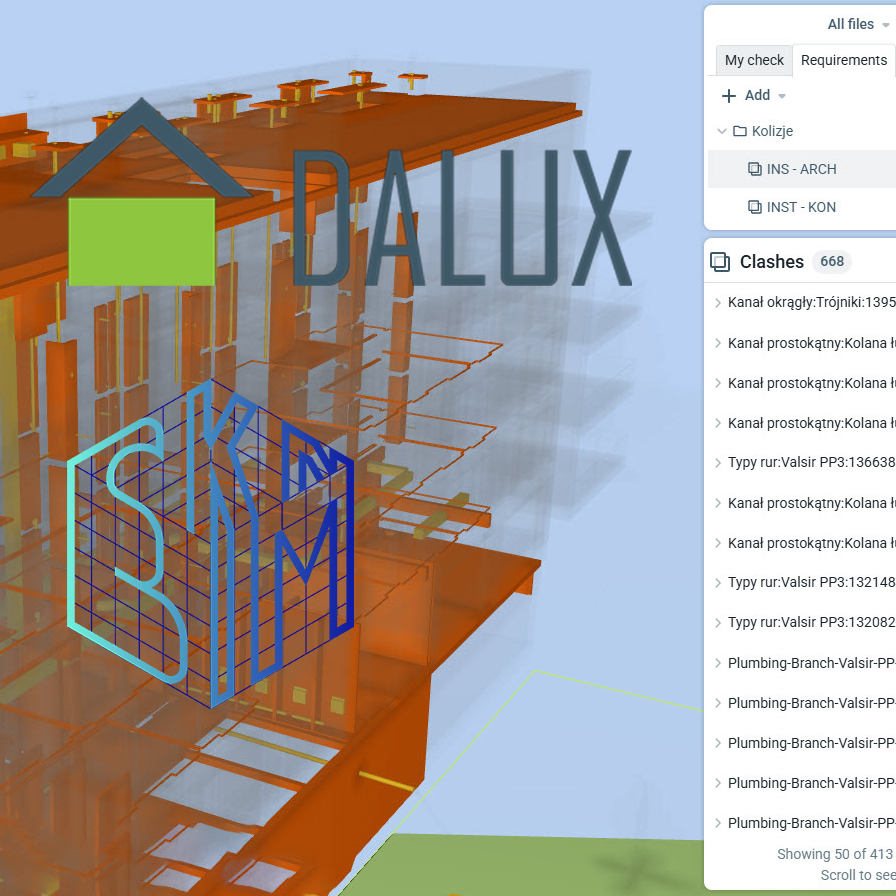896x896 pixels.
Task: Click the plus icon beside Add
Action: point(729,96)
